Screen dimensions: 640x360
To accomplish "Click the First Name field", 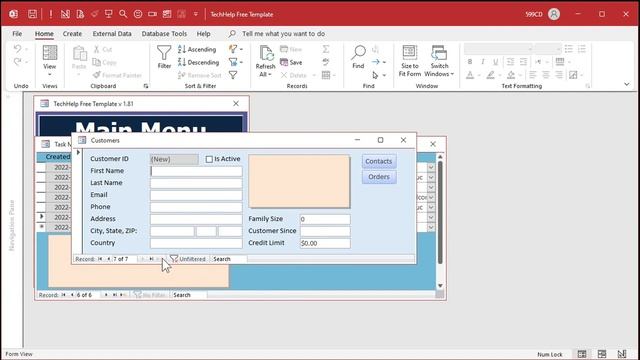I will [196, 171].
